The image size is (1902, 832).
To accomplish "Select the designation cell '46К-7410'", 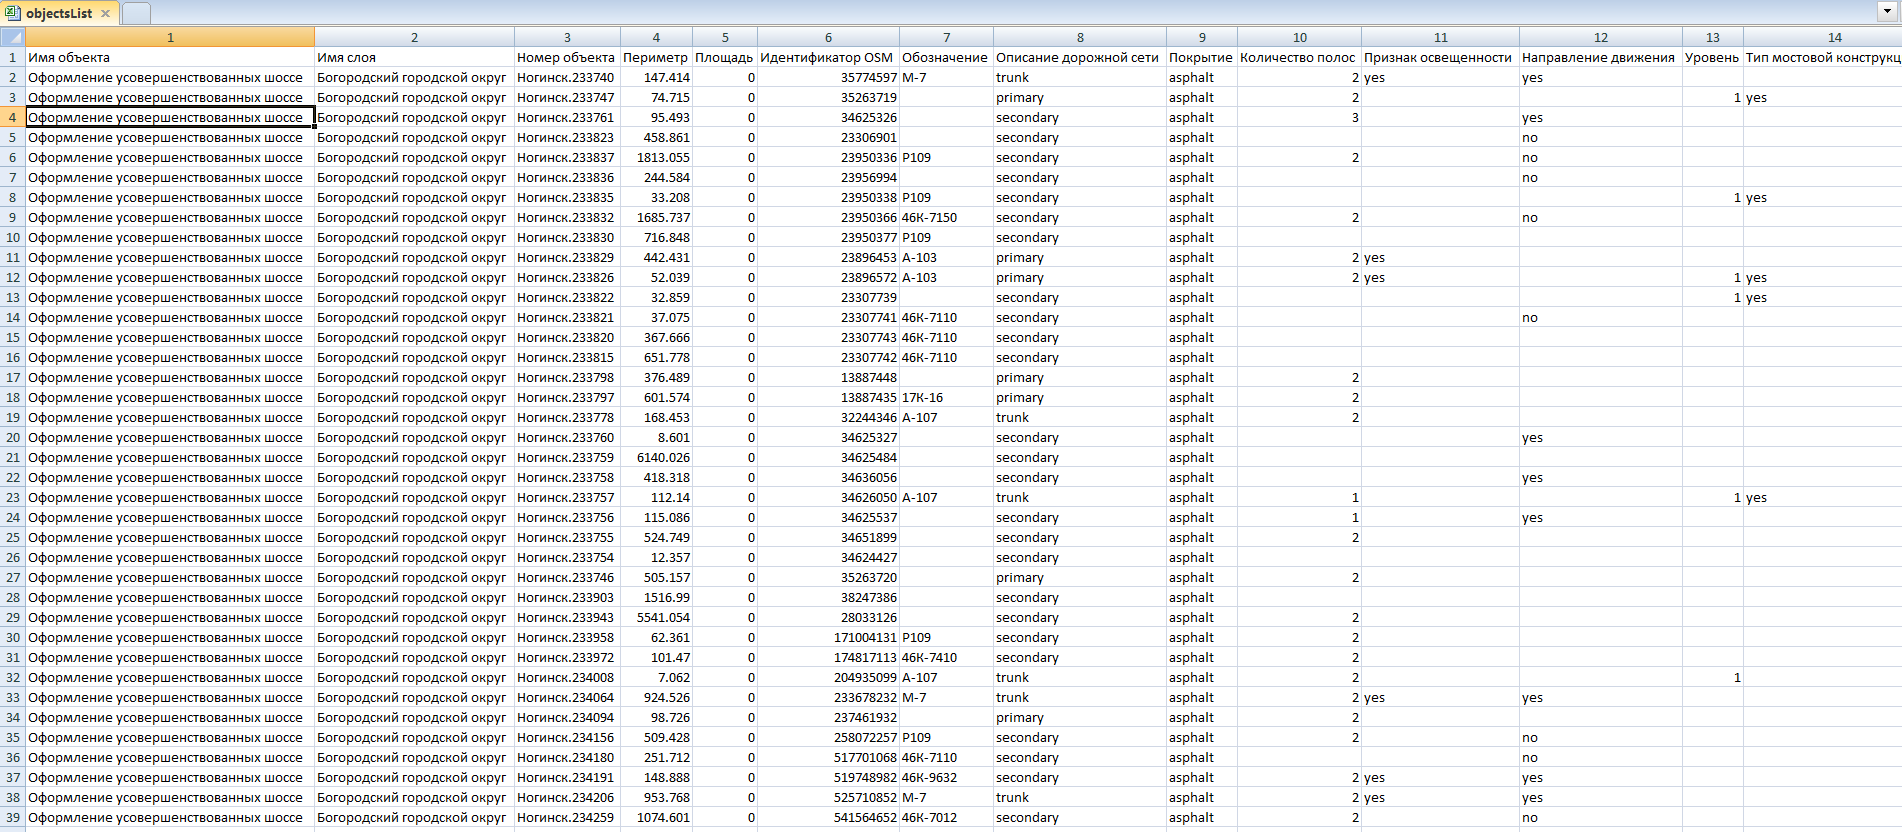I will [x=946, y=657].
